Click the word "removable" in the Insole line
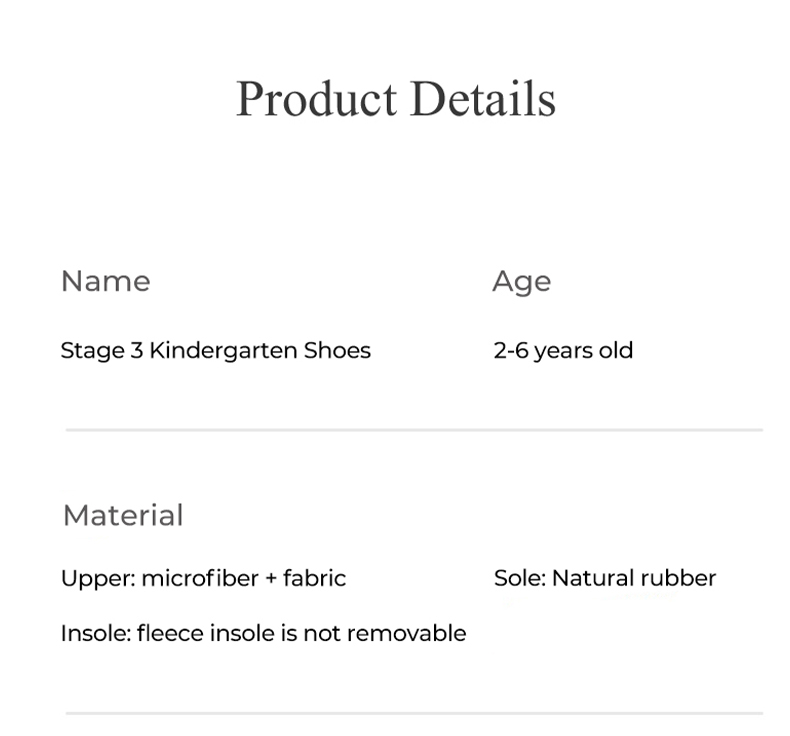Screen dimensions: 790x736 coord(416,633)
